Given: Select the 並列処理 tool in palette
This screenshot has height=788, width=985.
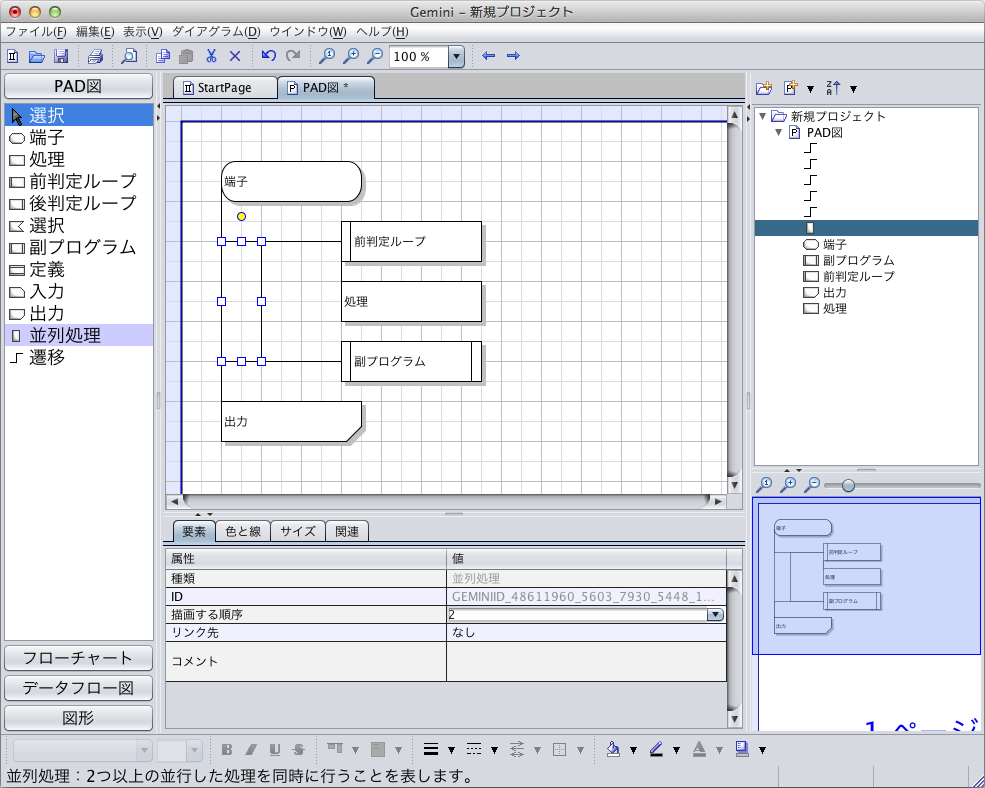Looking at the screenshot, I should [79, 336].
